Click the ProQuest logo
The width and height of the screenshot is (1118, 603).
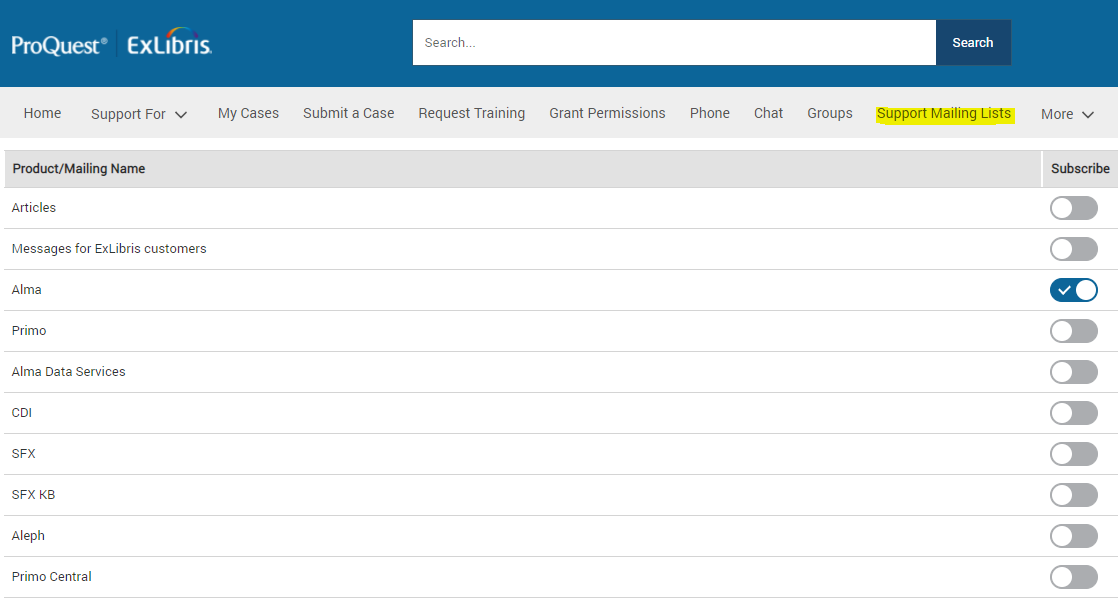tap(59, 45)
